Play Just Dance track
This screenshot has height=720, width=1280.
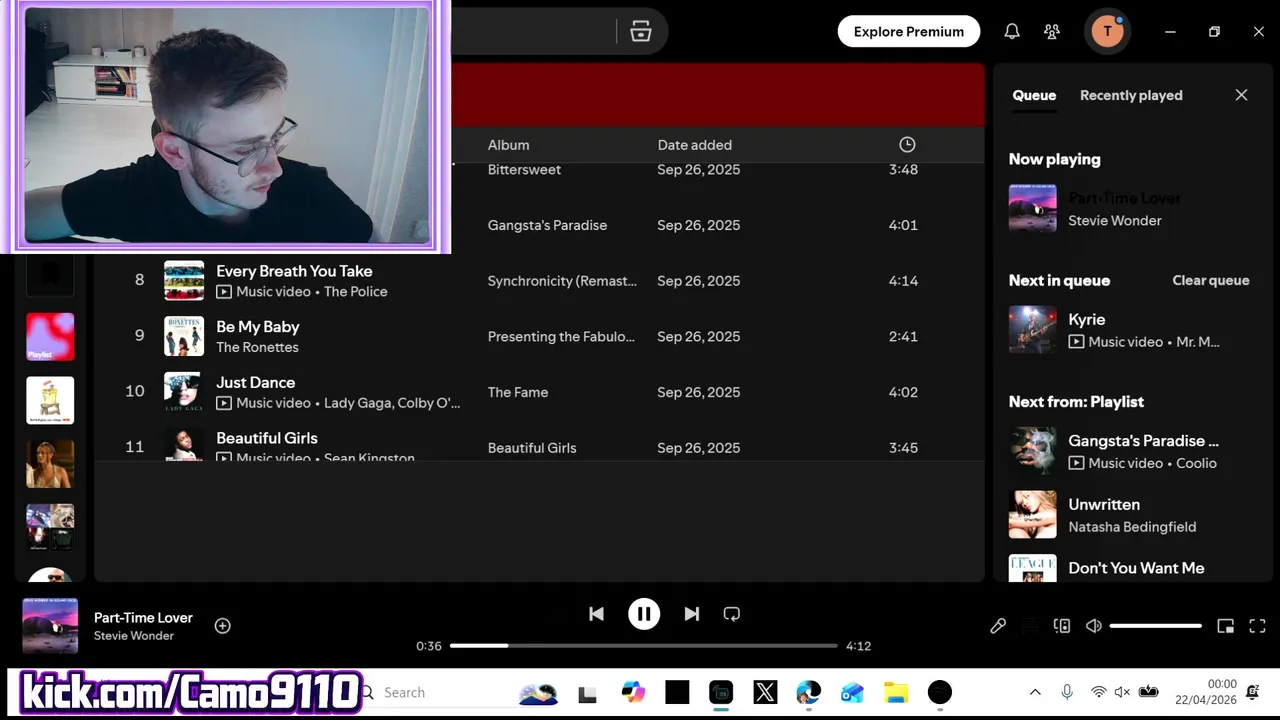[256, 383]
